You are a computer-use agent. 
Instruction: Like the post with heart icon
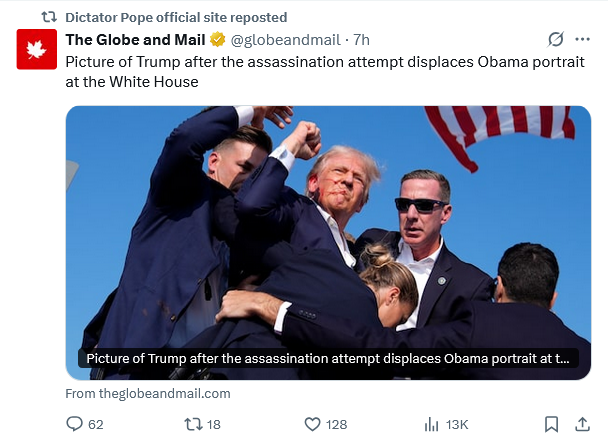coord(312,425)
